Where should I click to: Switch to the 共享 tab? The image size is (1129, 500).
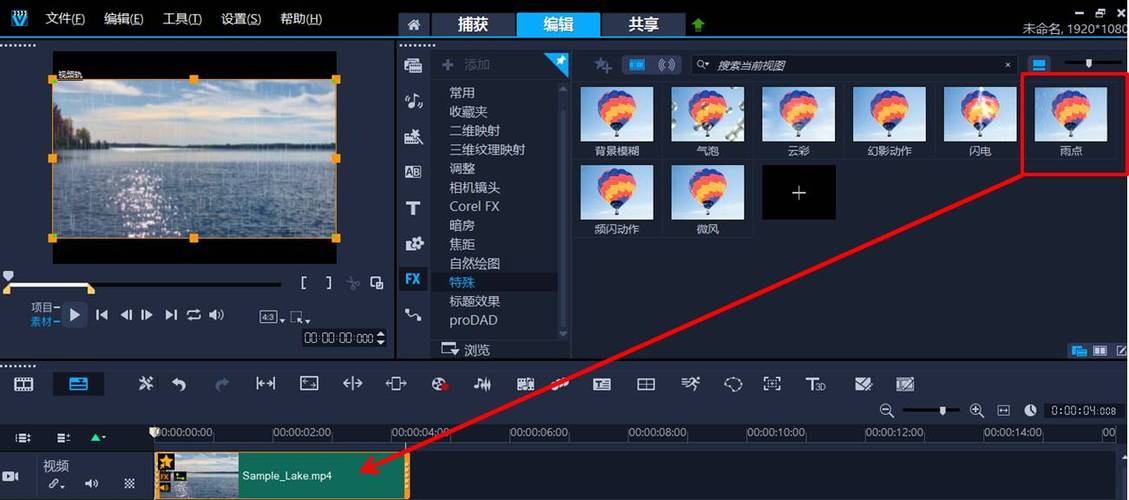click(643, 24)
